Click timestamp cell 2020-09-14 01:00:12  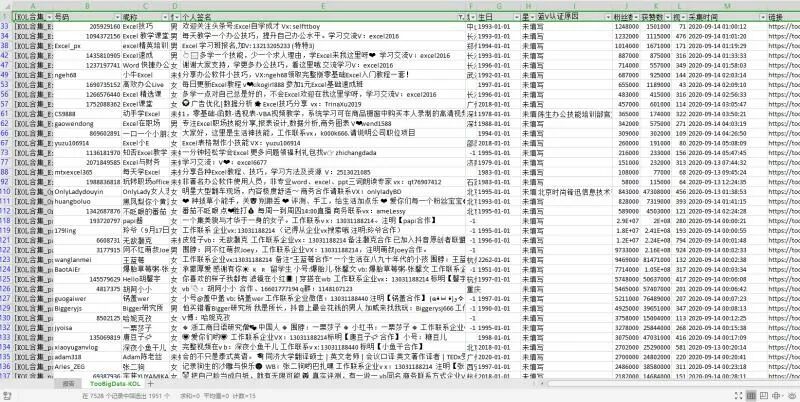point(727,27)
